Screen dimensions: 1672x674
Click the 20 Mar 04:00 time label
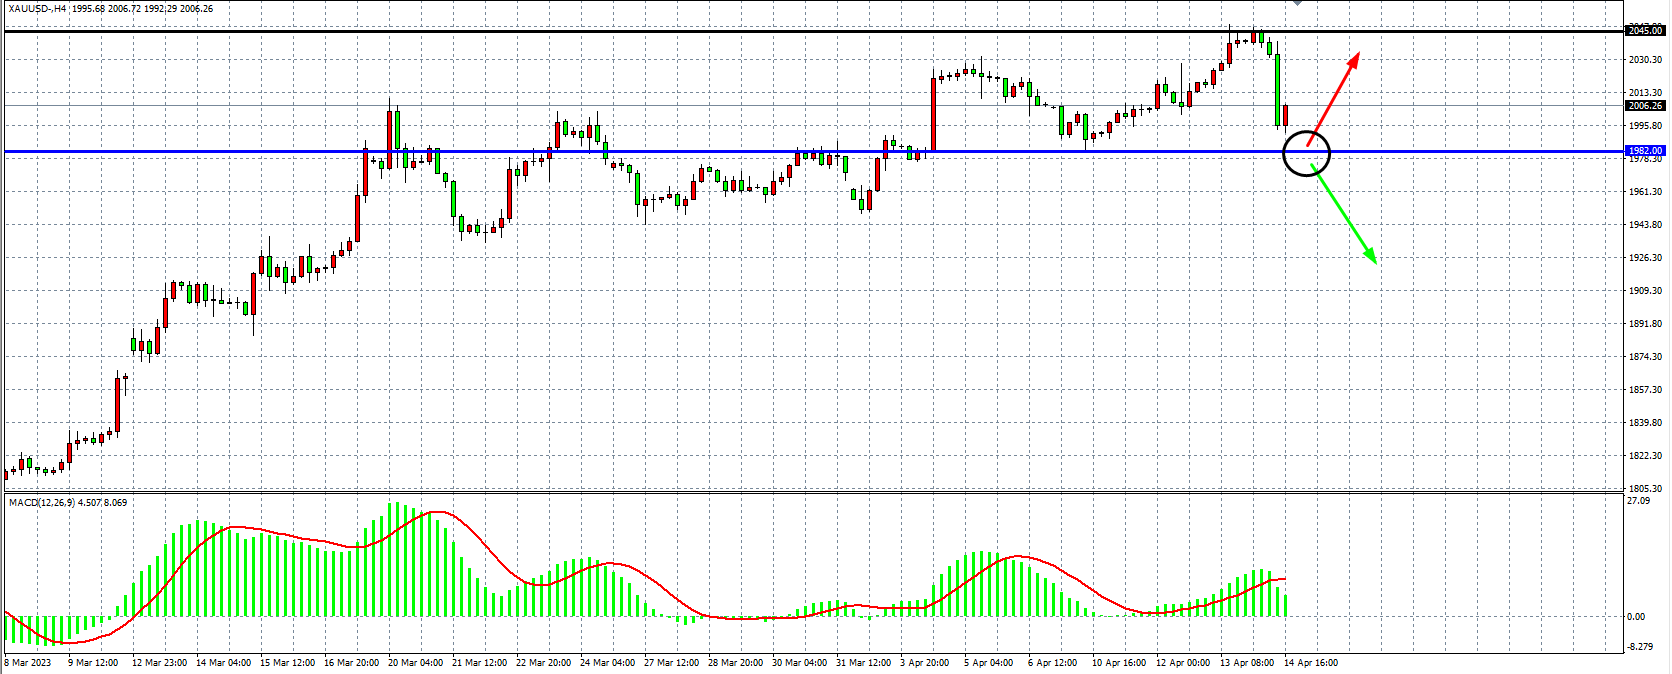pos(415,662)
